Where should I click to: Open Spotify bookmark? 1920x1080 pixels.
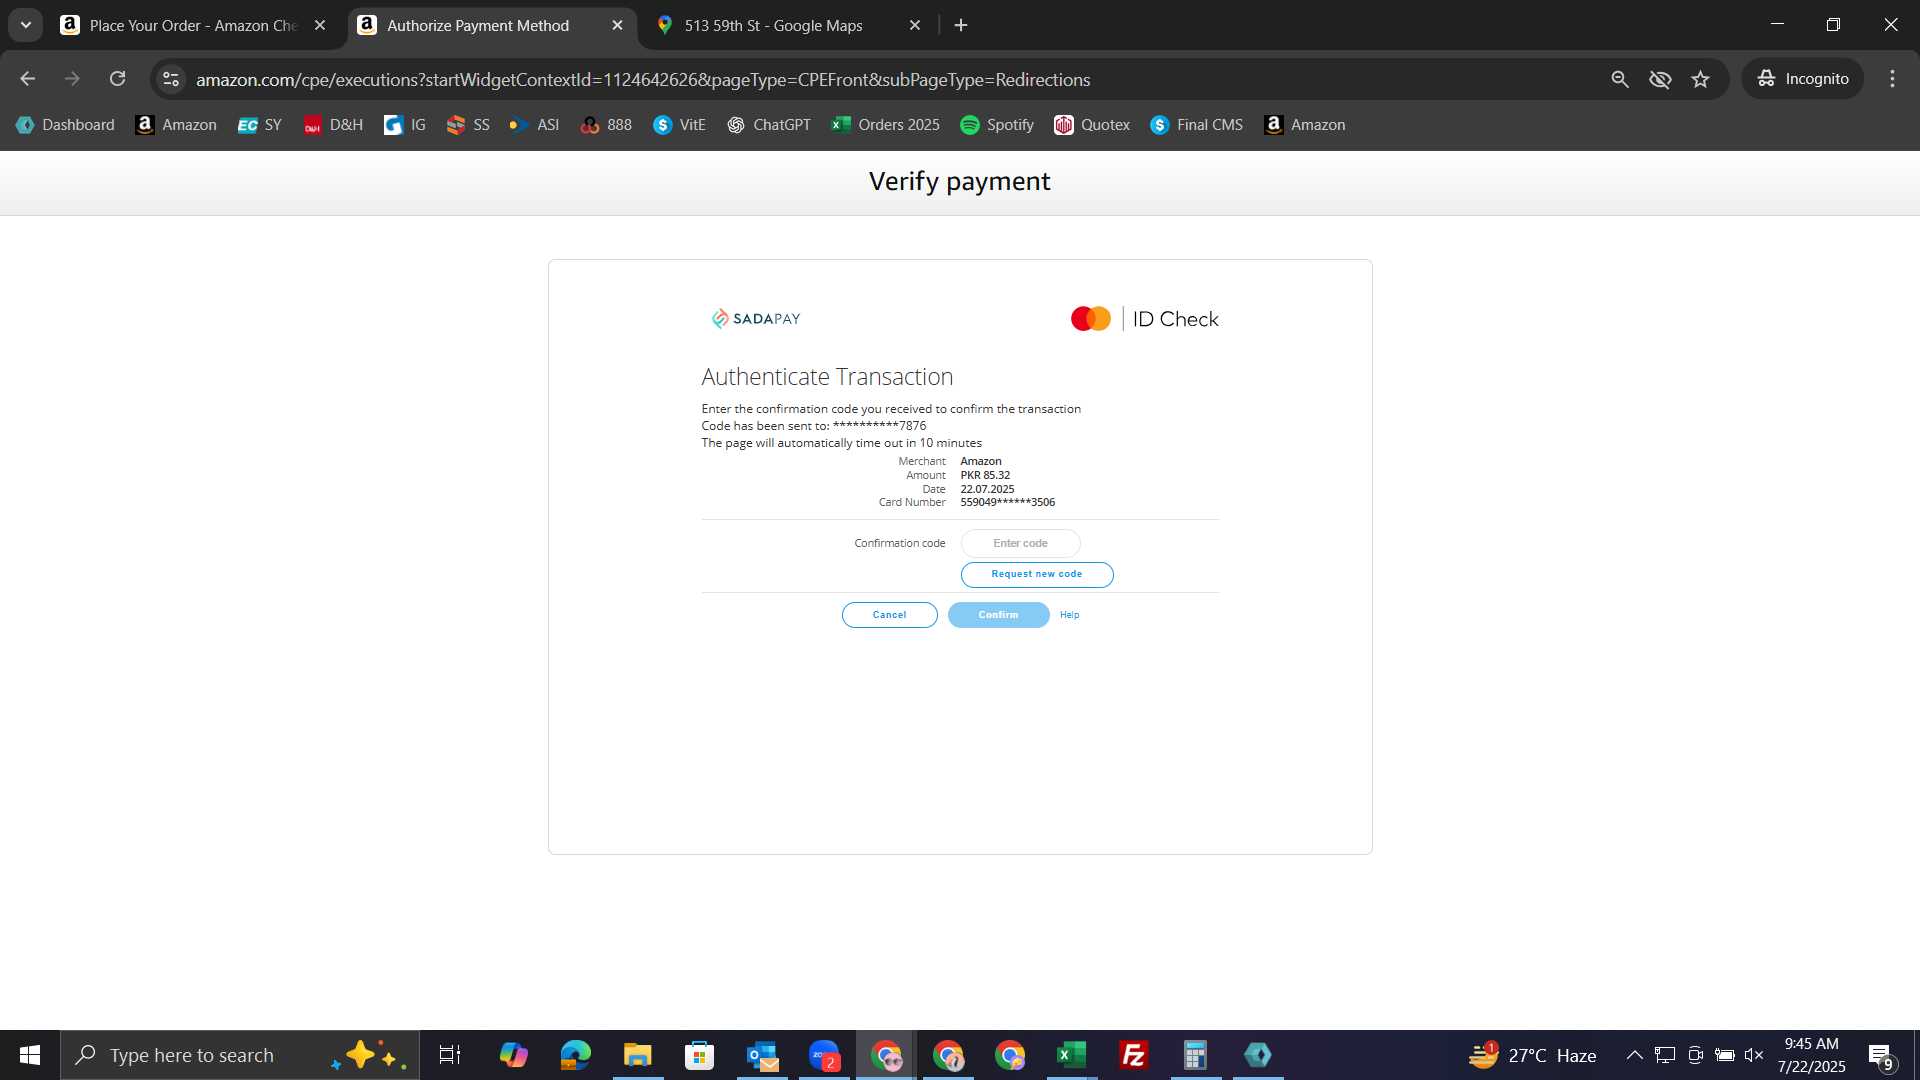point(997,125)
